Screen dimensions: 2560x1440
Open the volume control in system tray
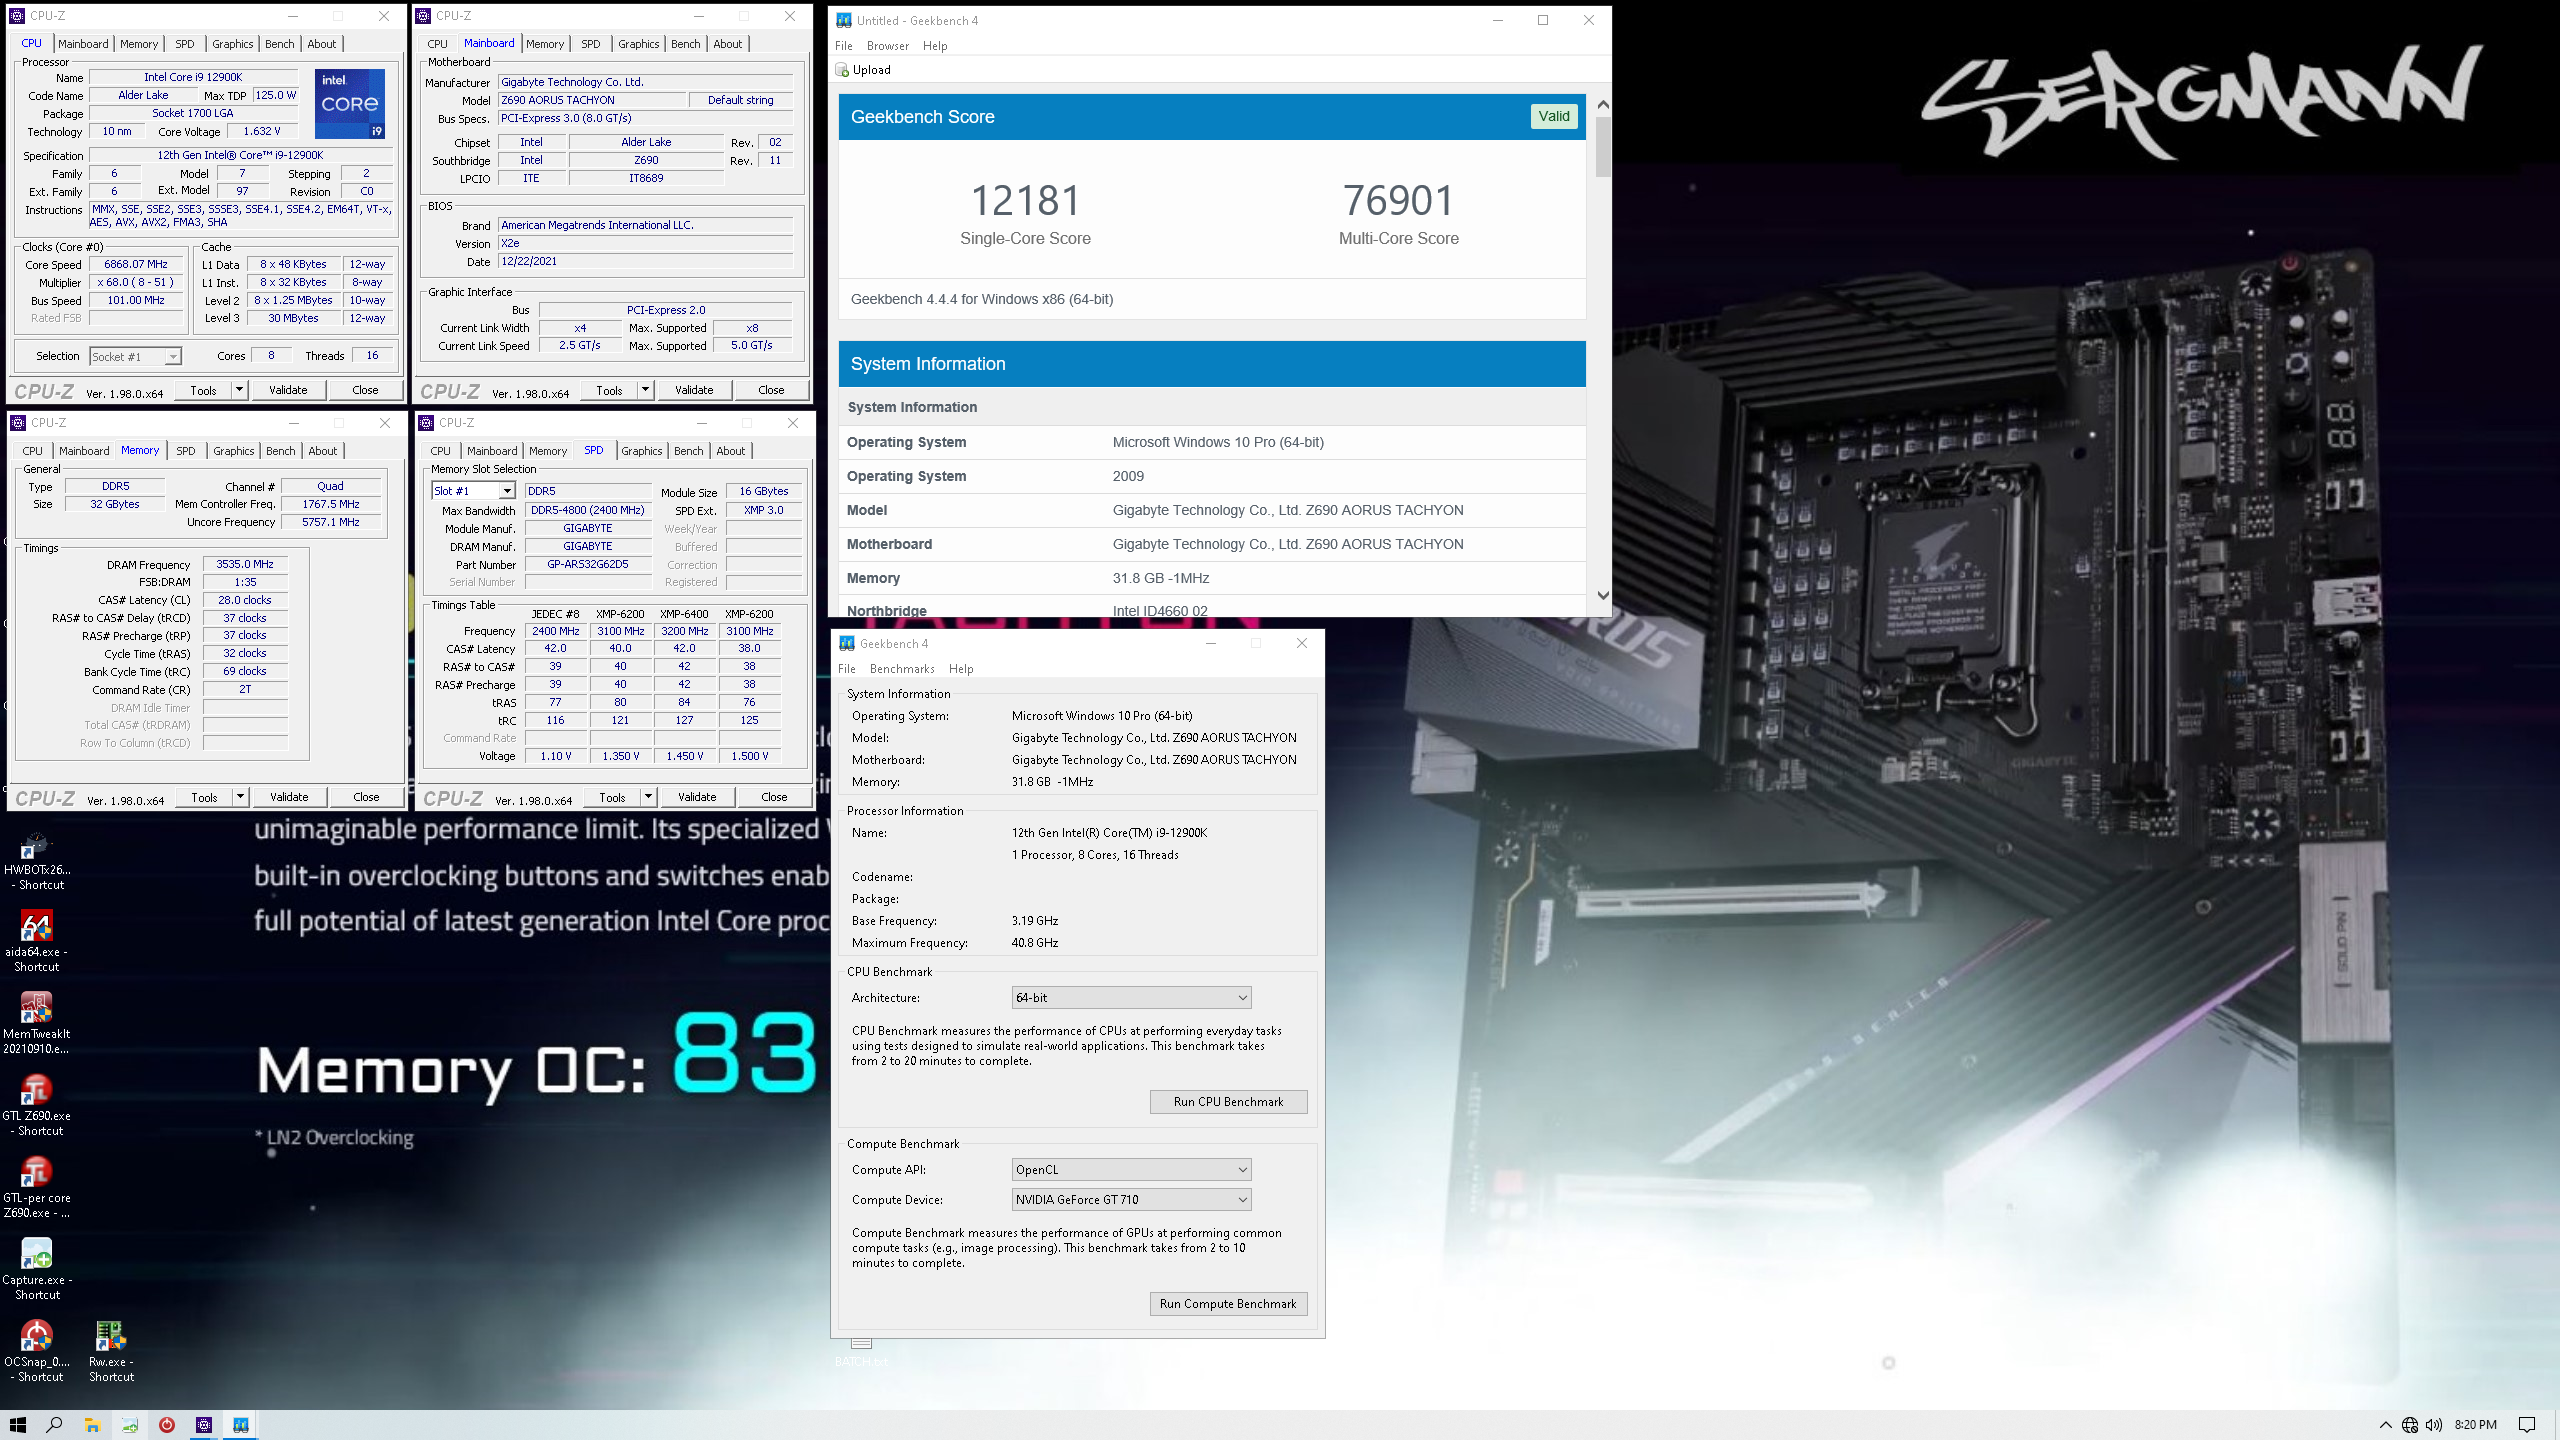tap(2433, 1425)
